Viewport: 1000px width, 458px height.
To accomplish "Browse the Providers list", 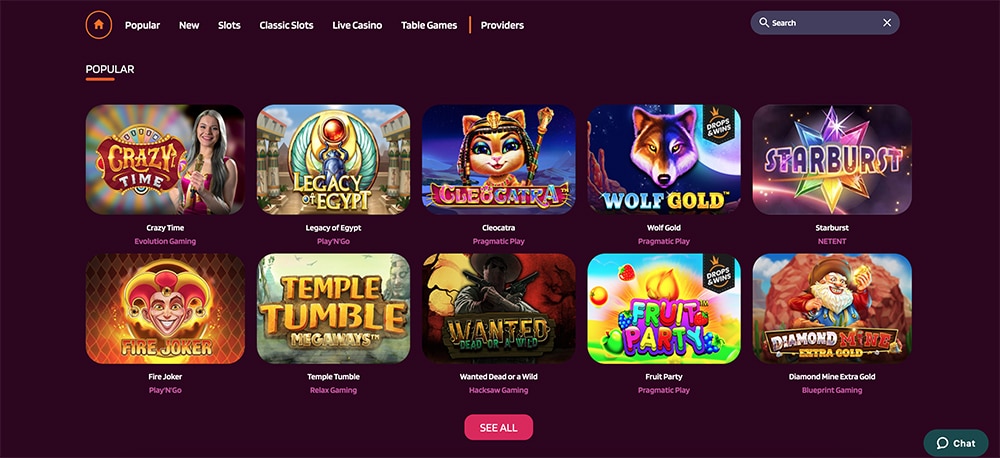I will tap(502, 26).
